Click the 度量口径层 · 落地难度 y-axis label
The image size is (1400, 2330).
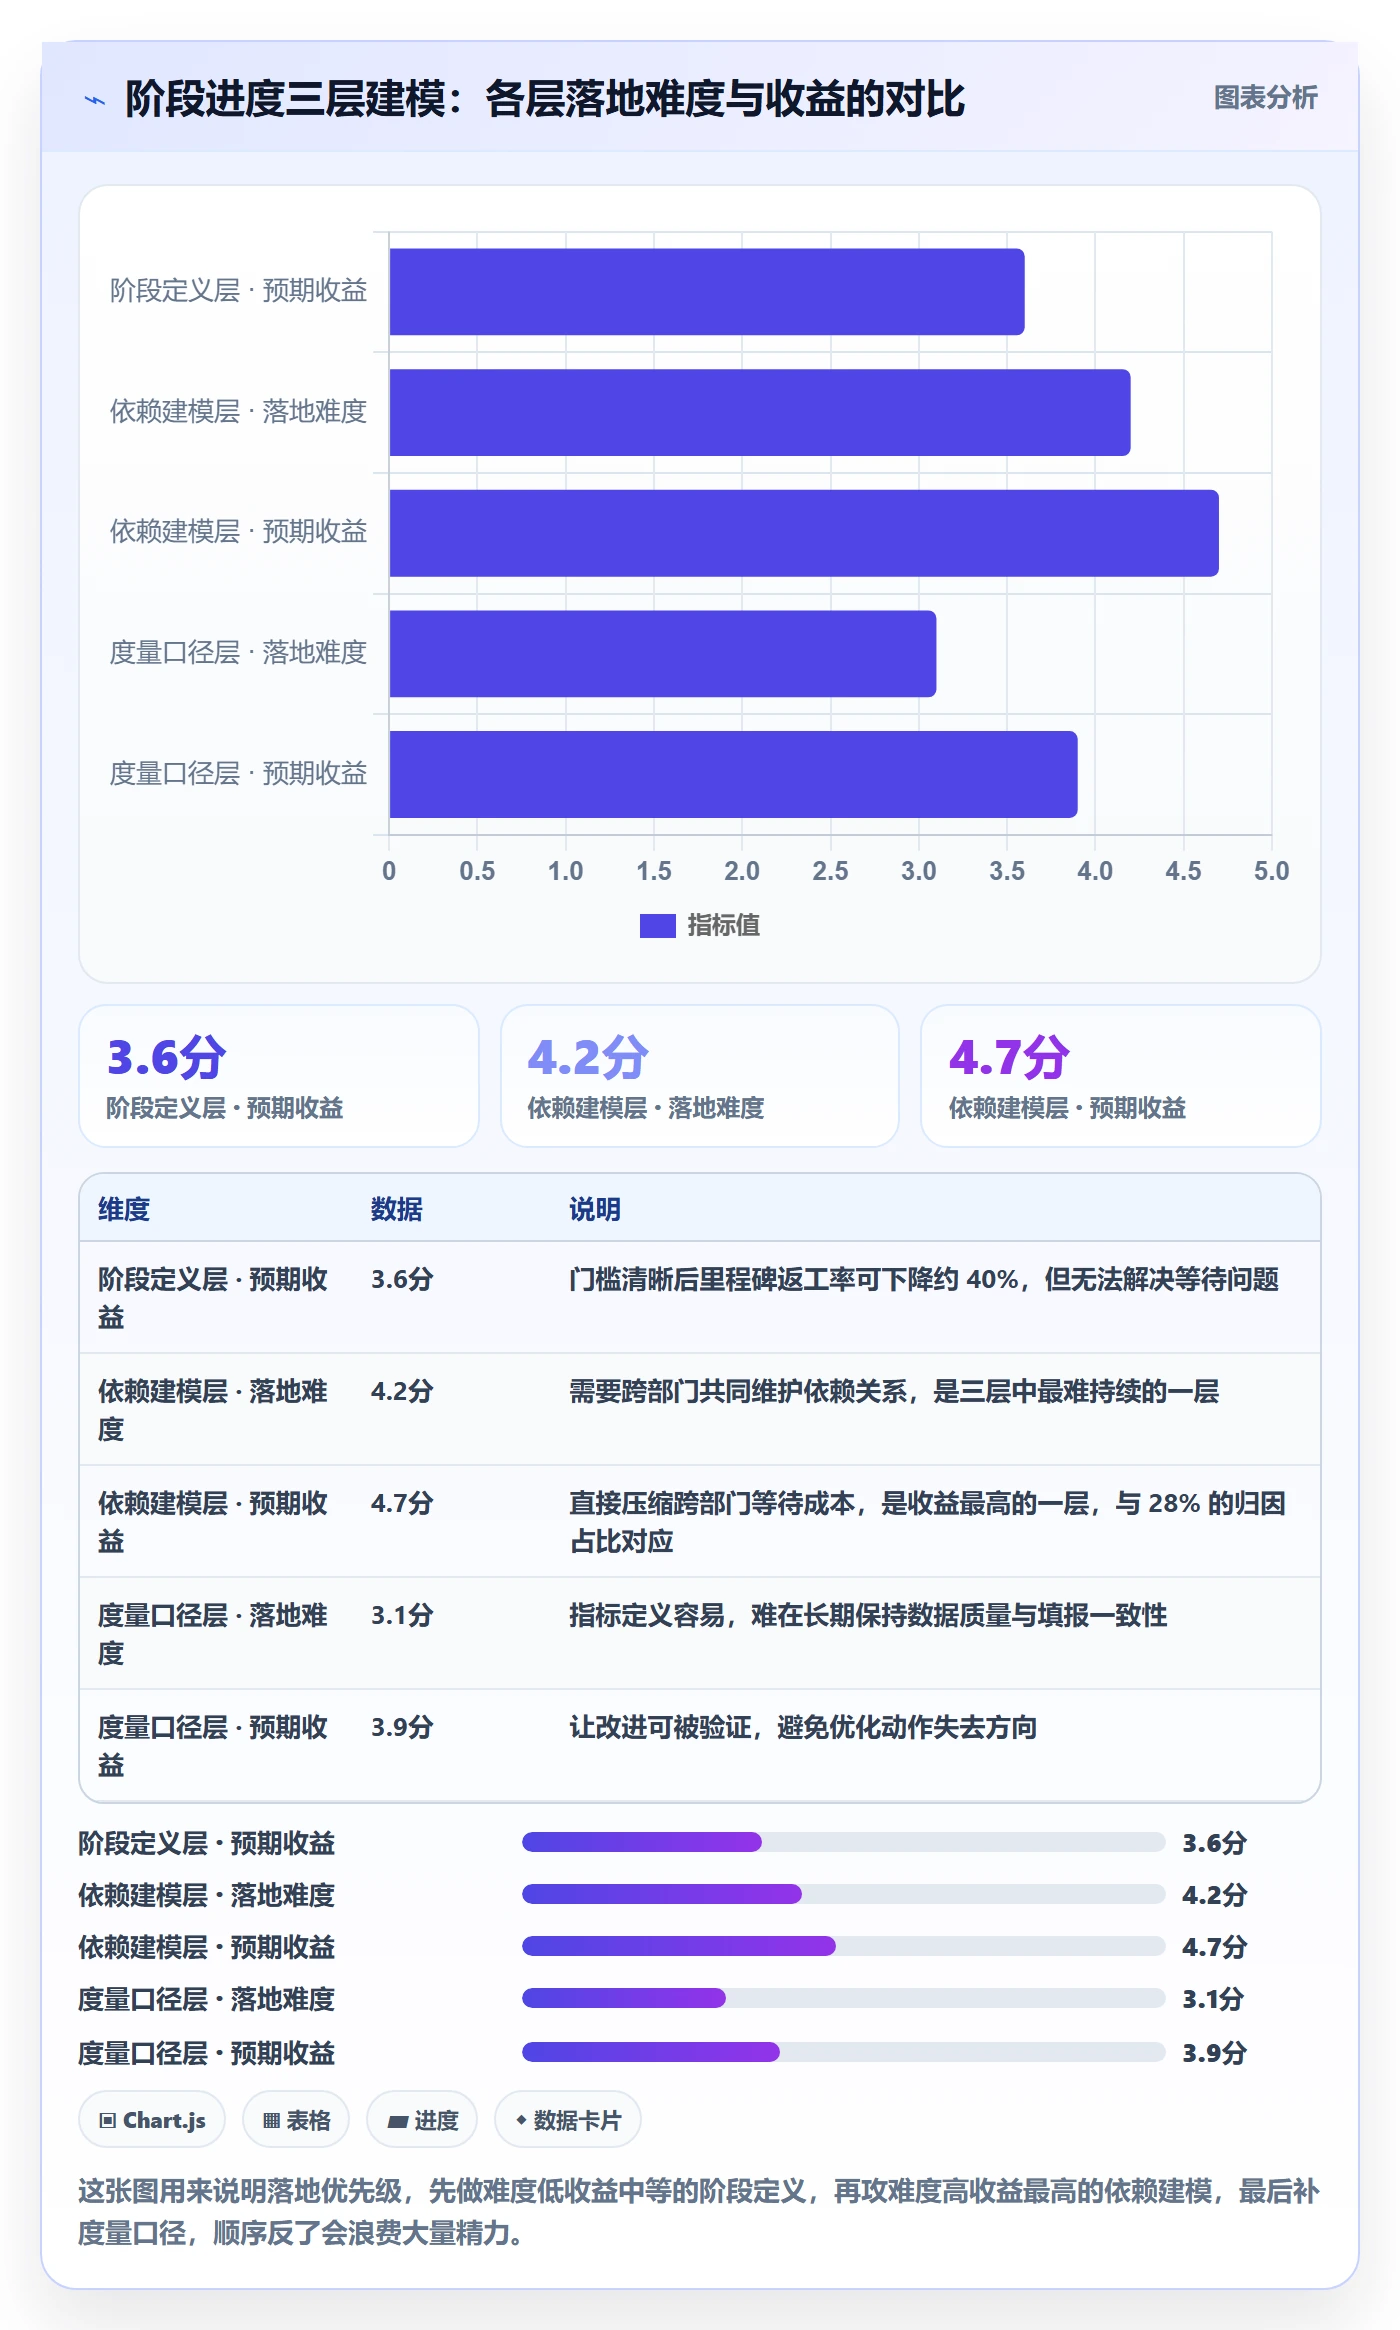pyautogui.click(x=238, y=653)
